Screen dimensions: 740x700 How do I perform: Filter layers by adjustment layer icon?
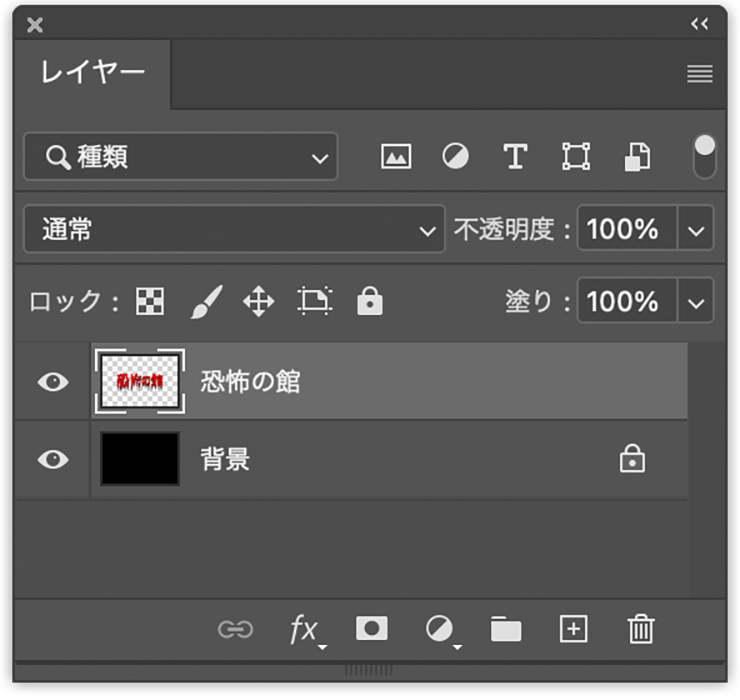pos(455,157)
